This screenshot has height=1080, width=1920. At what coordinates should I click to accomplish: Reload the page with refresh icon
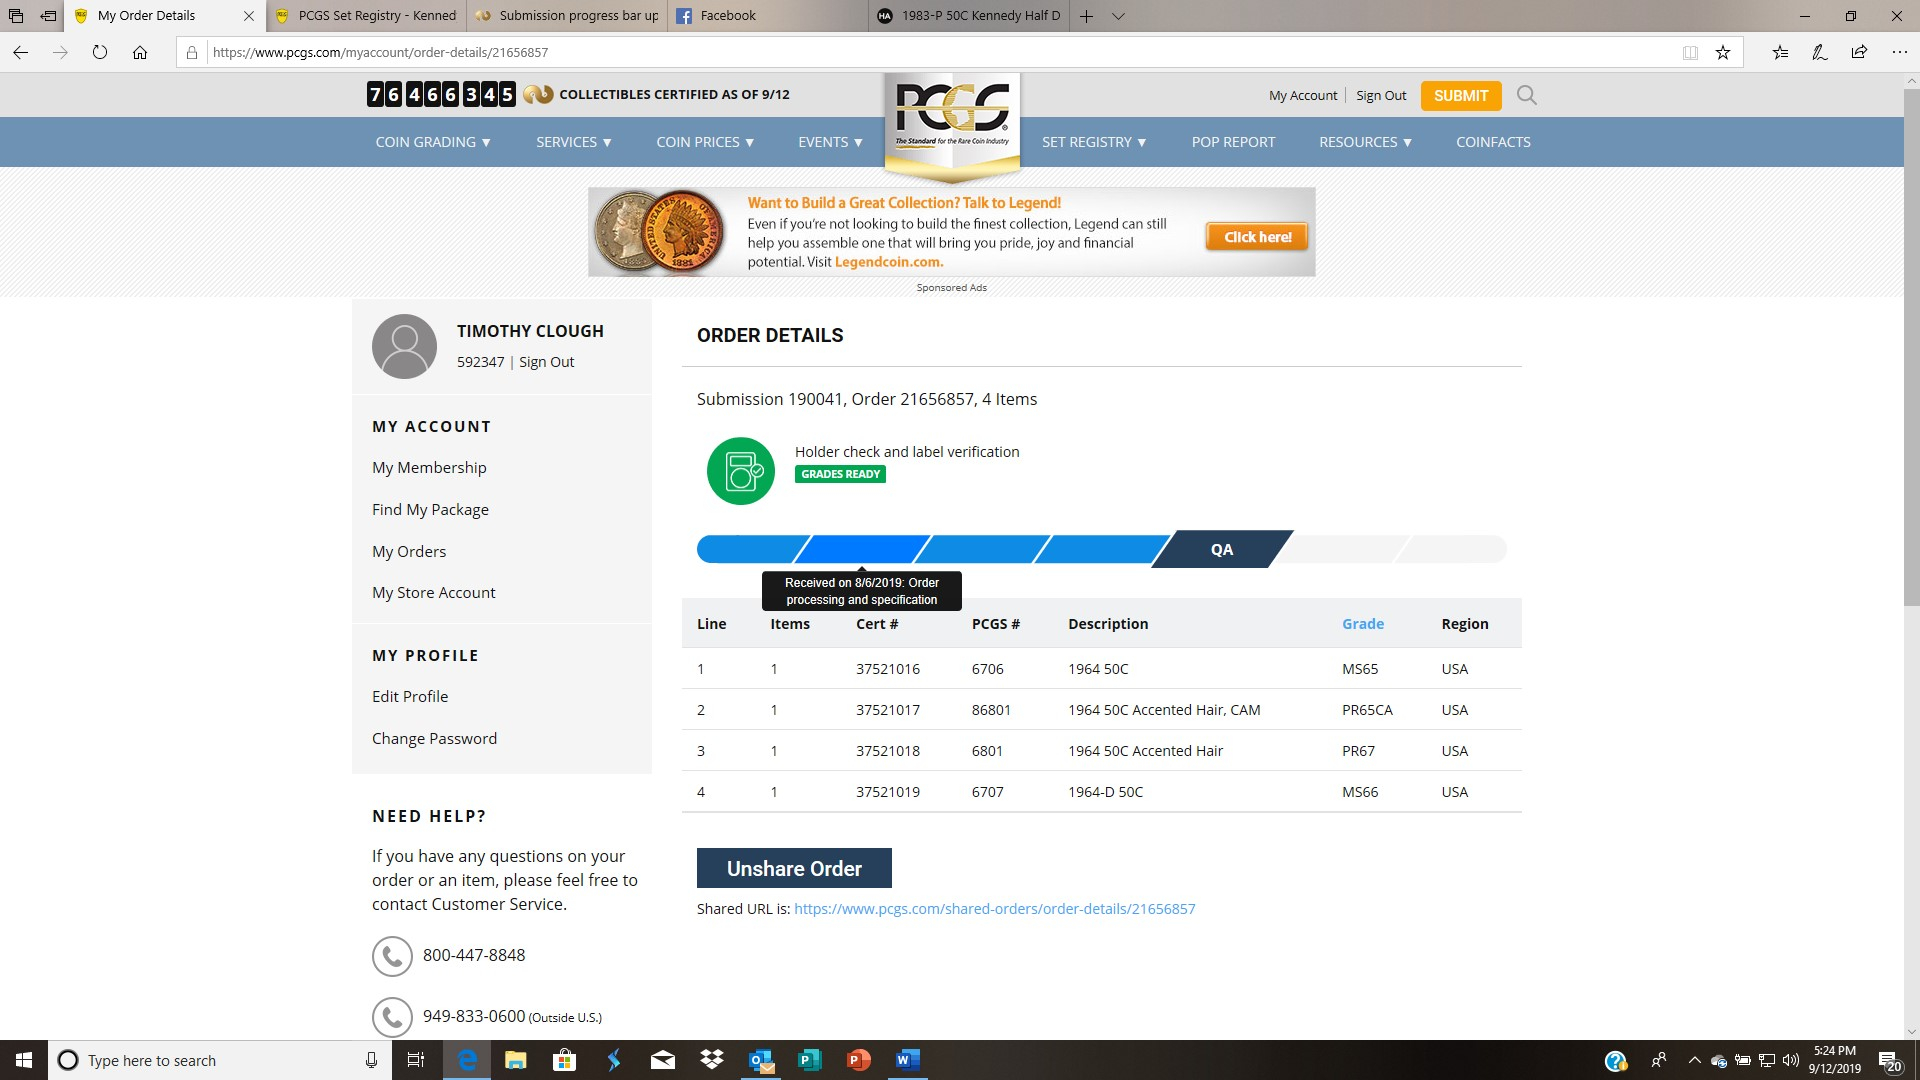tap(100, 52)
